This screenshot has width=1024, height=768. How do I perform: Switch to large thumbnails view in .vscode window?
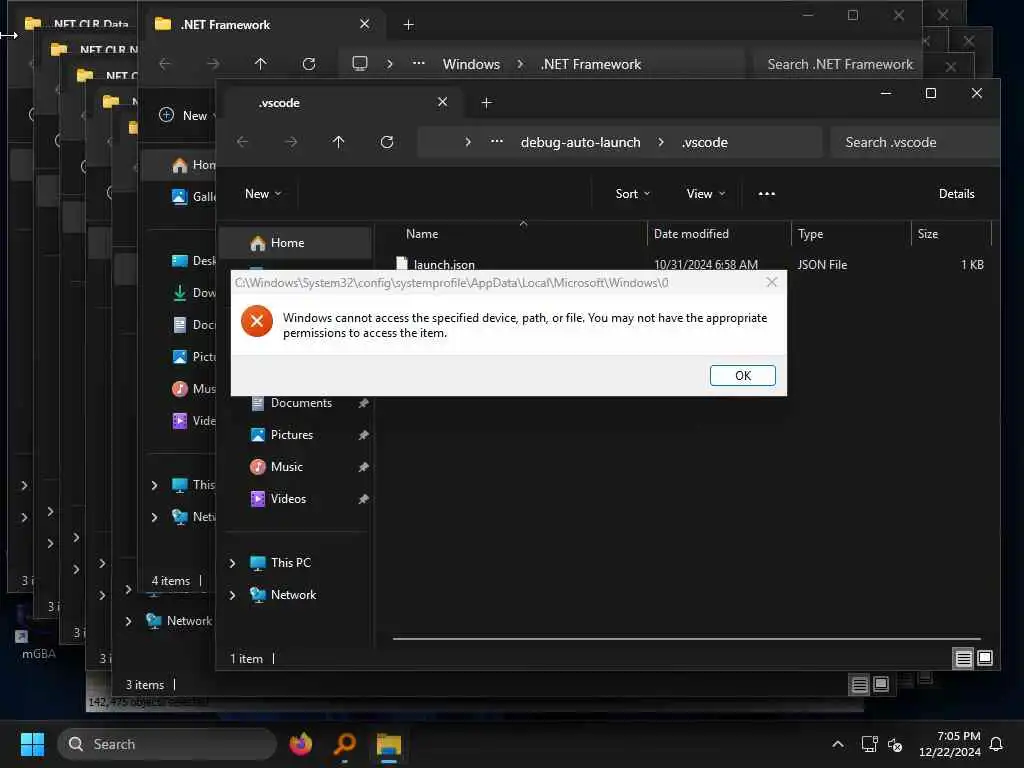tap(985, 658)
